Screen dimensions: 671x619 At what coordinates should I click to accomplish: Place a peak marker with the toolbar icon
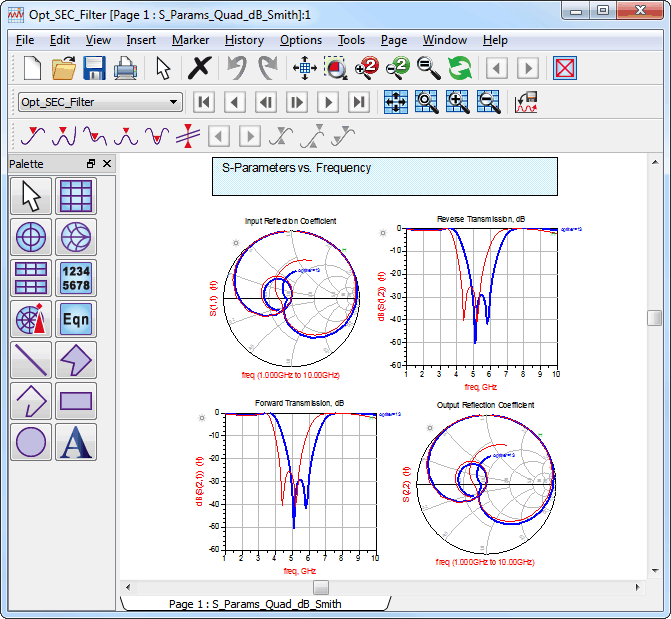[x=126, y=136]
